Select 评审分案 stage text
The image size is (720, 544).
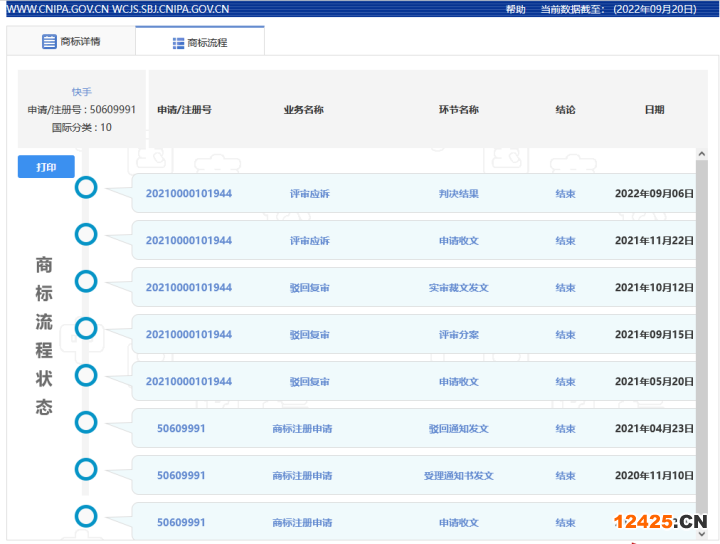458,335
